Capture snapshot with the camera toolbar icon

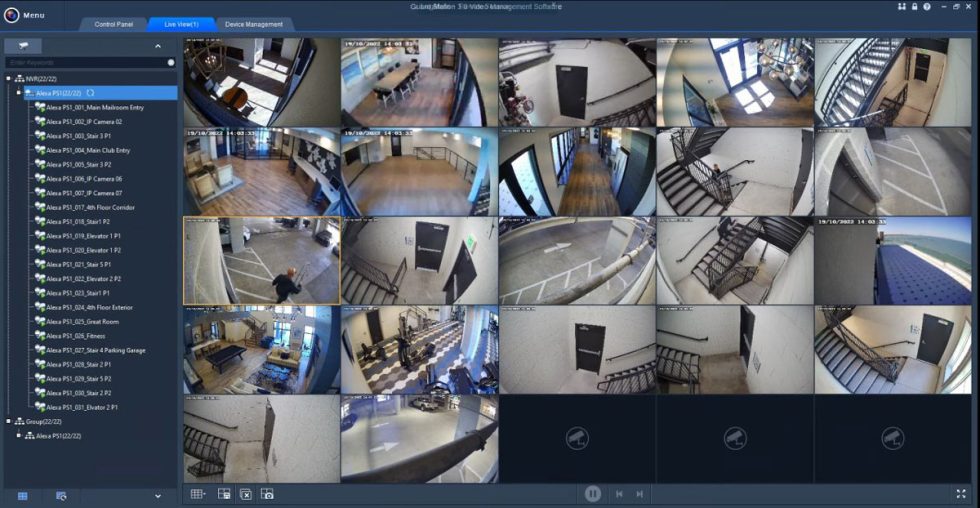(267, 494)
